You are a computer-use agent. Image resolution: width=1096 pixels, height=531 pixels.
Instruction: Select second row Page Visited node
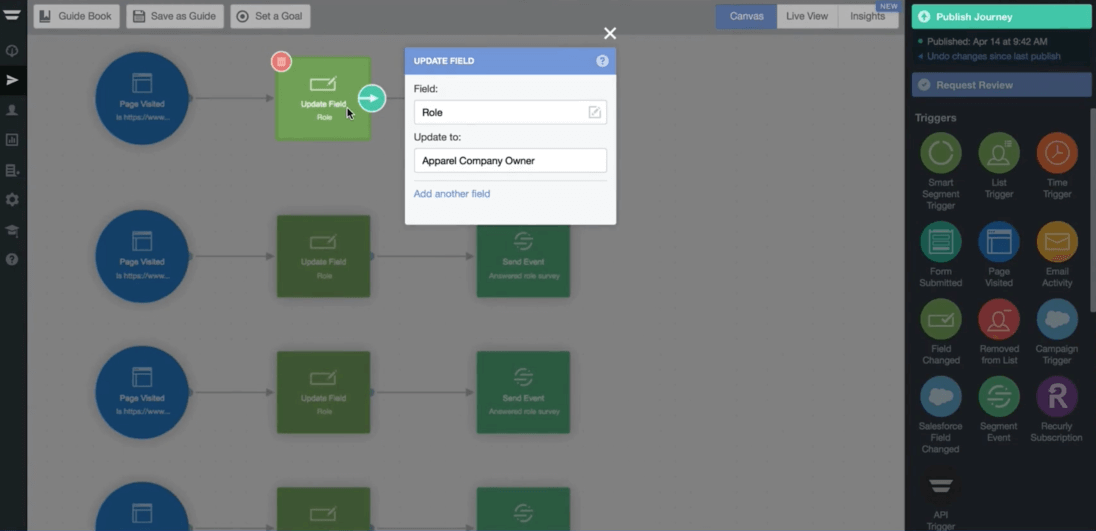click(142, 256)
